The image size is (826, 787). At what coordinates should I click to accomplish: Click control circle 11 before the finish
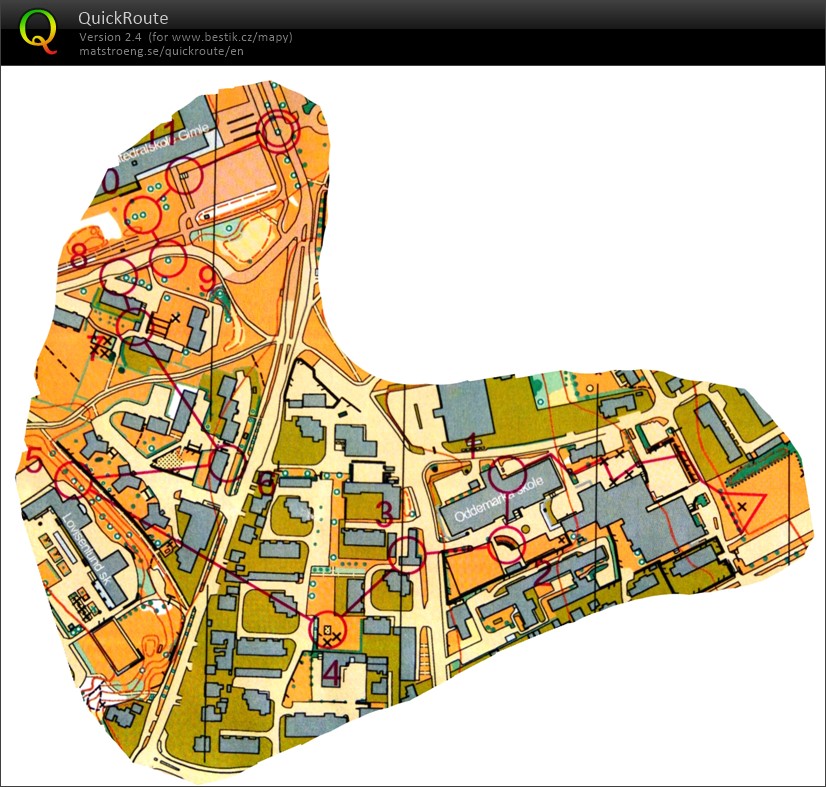pos(184,175)
